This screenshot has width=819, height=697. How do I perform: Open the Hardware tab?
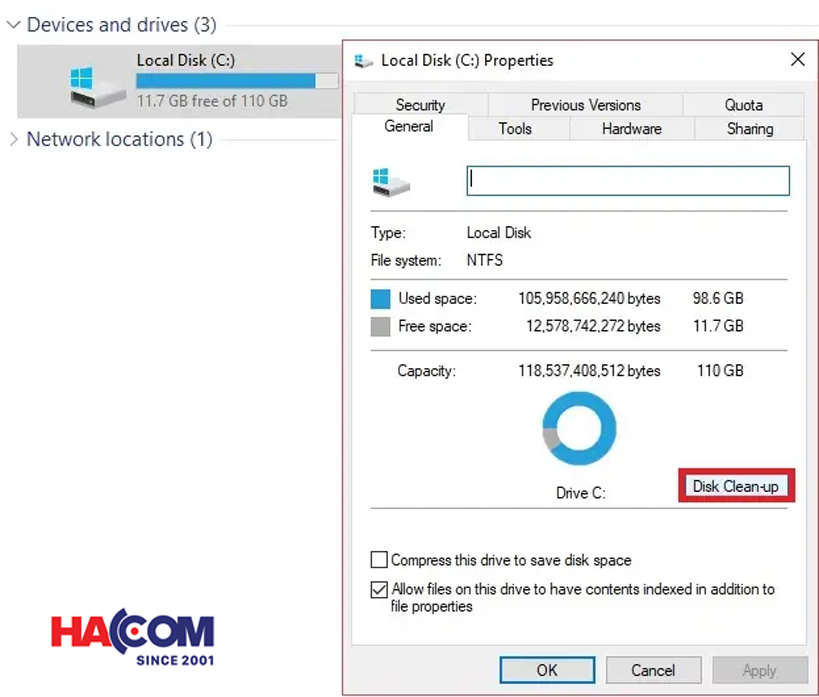click(631, 129)
